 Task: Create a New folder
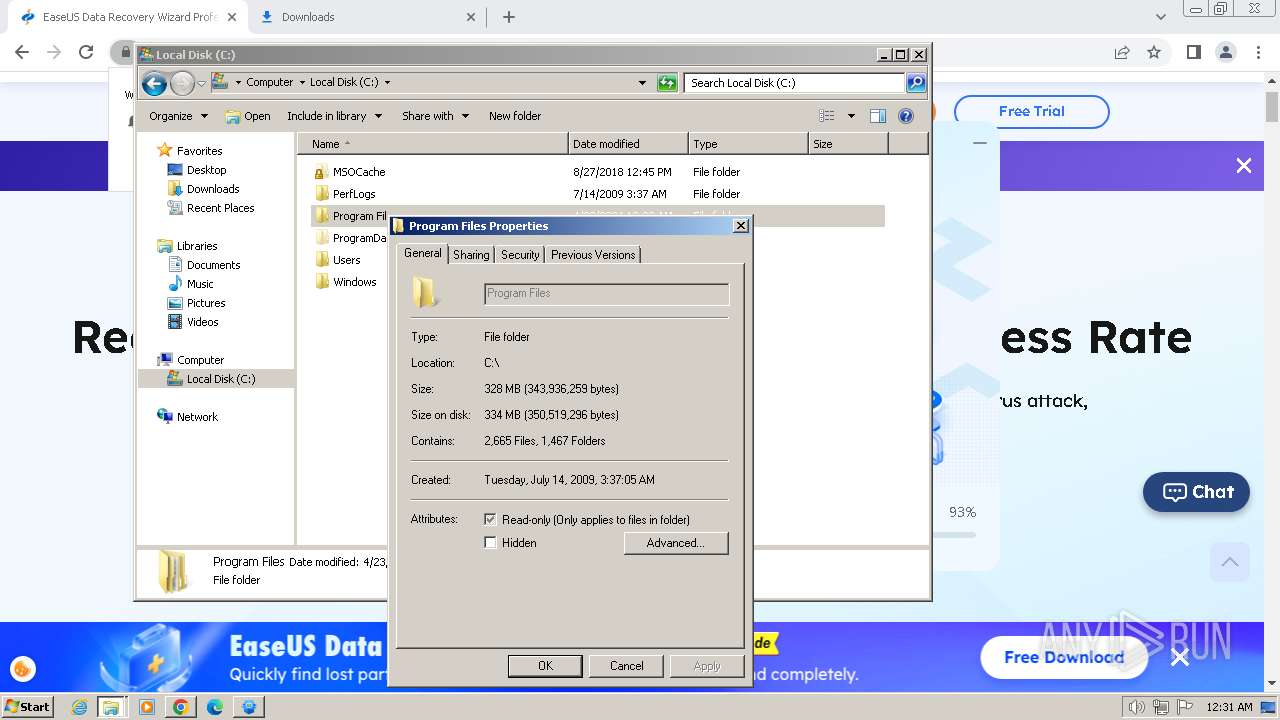(515, 116)
